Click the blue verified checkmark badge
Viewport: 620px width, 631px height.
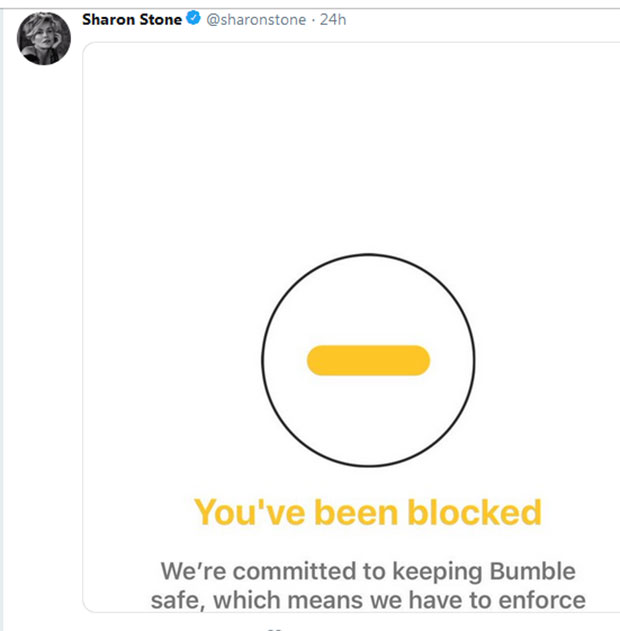tap(194, 19)
